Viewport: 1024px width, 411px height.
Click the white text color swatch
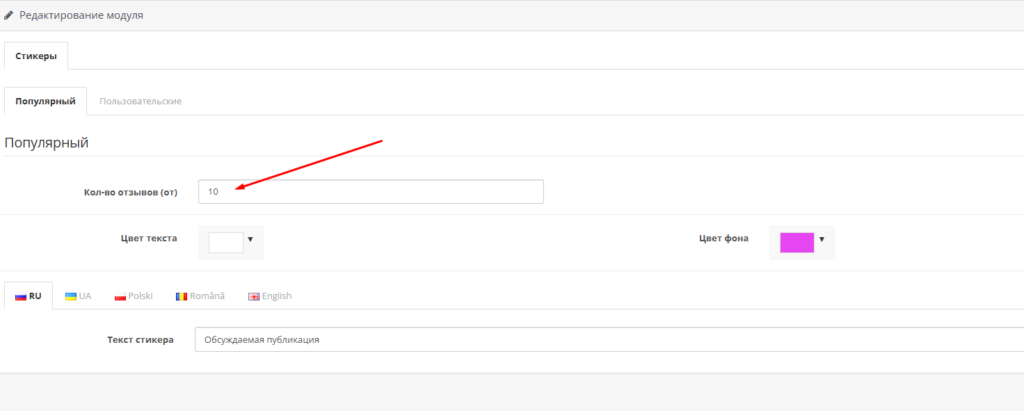coord(225,242)
